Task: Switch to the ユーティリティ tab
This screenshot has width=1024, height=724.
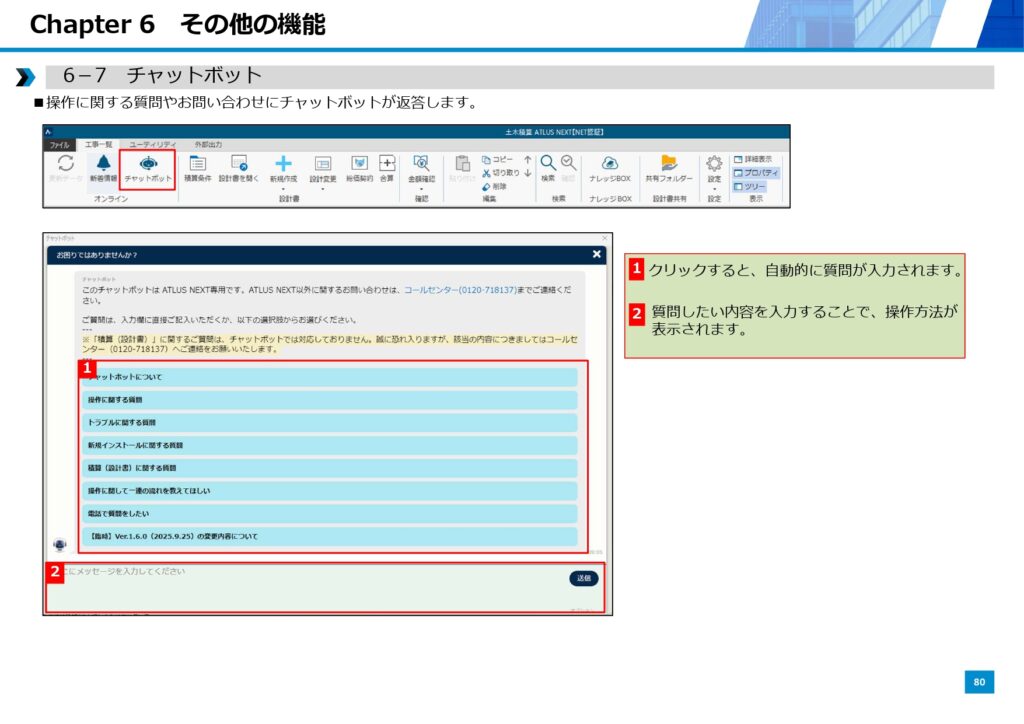Action: coord(152,145)
